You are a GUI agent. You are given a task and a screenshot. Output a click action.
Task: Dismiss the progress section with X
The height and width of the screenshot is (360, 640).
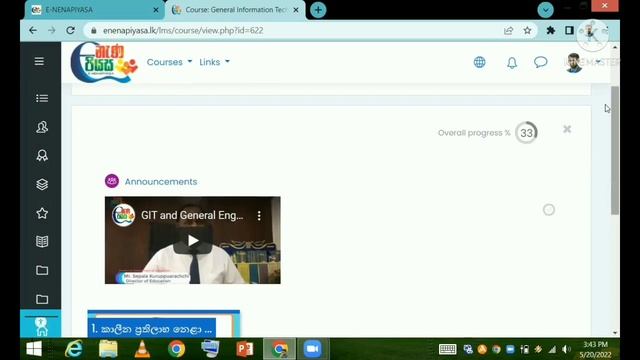567,129
